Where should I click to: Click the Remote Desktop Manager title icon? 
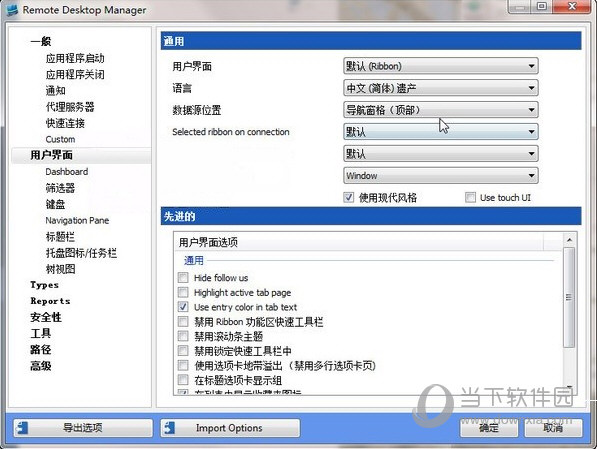tap(11, 10)
